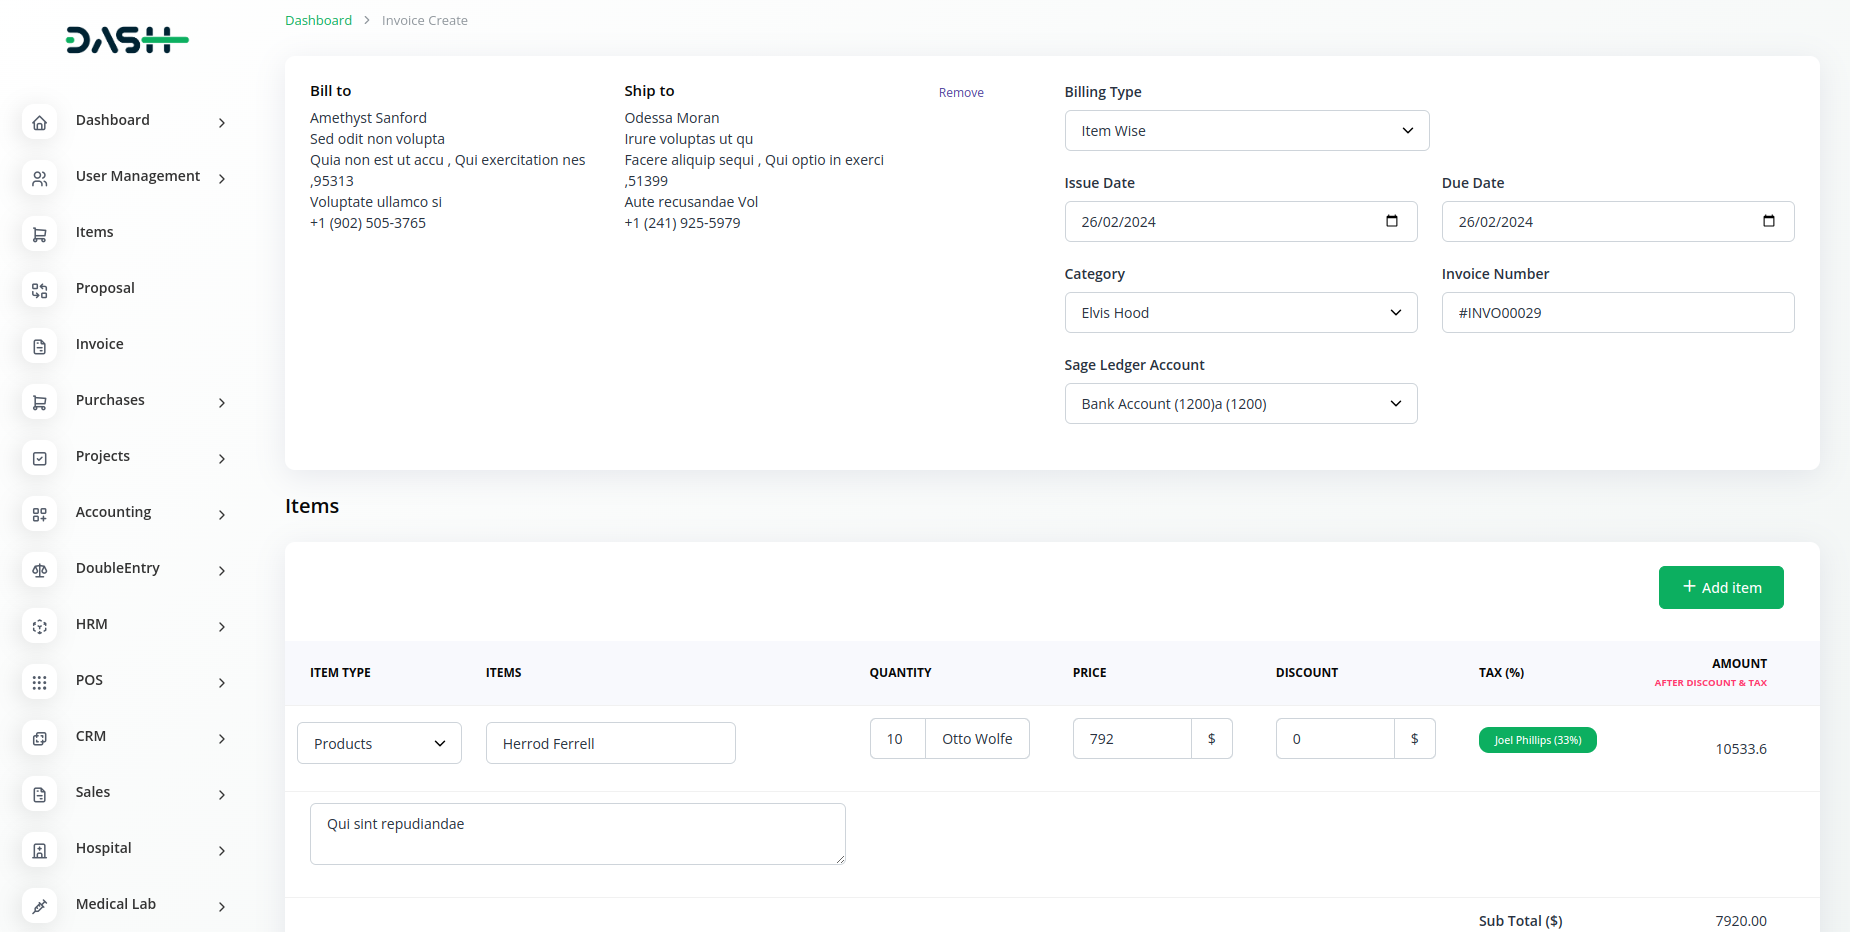The image size is (1850, 932).
Task: Open the Sage Ledger Account dropdown
Action: (x=1240, y=404)
